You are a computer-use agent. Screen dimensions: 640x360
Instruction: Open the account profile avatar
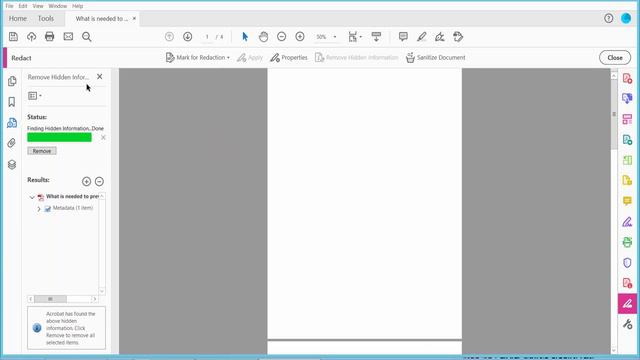pyautogui.click(x=626, y=18)
